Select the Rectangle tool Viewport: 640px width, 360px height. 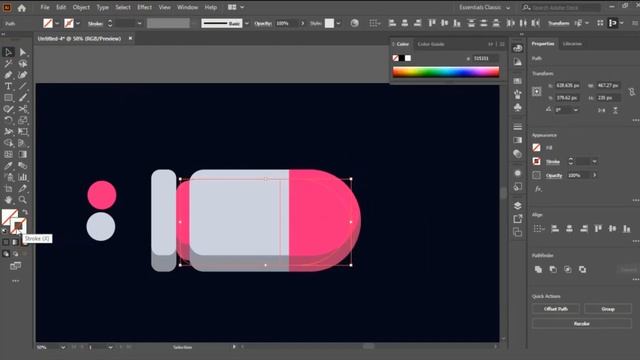pos(8,98)
